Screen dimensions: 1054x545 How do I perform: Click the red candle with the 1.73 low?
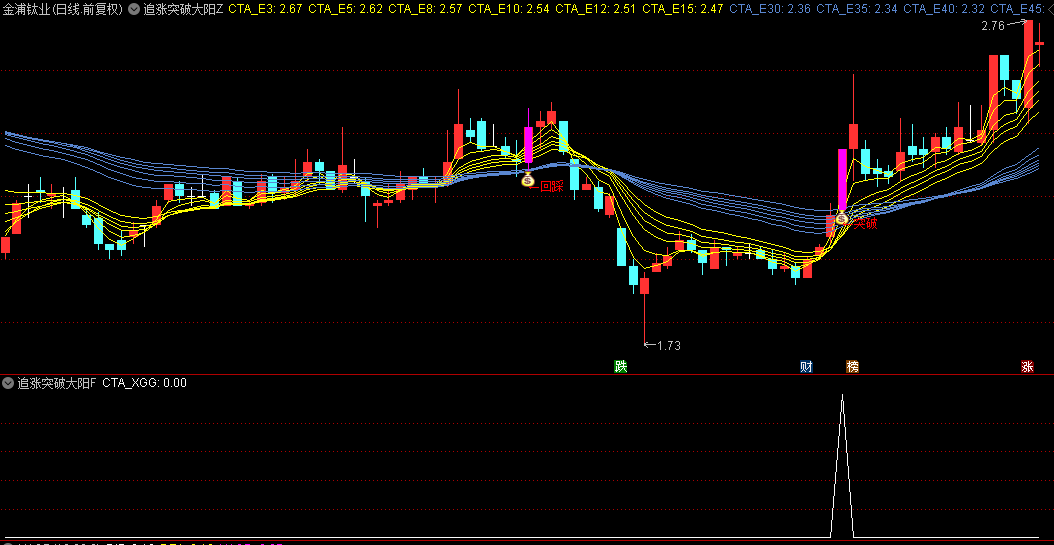[x=644, y=286]
